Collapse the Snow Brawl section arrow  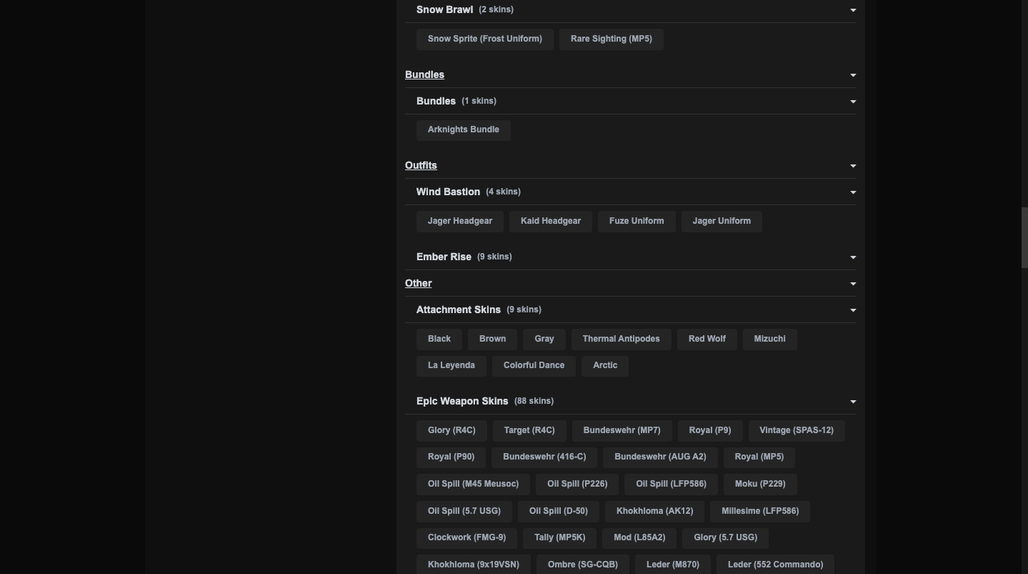(x=853, y=10)
